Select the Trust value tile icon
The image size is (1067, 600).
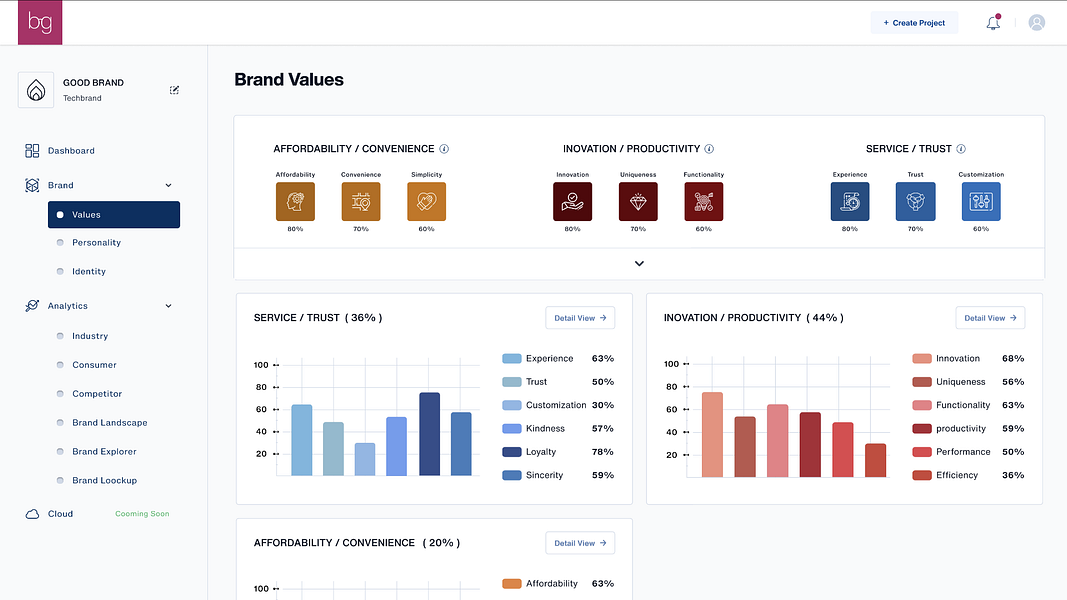[915, 201]
